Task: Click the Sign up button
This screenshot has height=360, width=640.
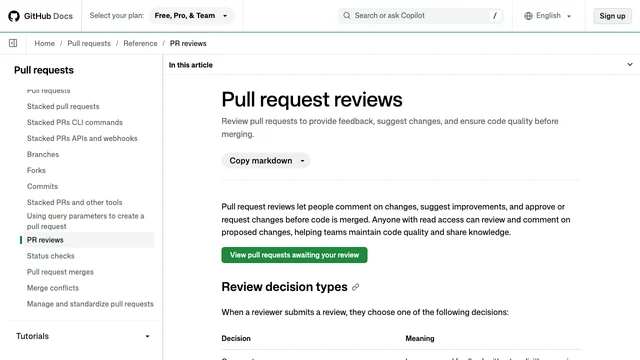Action: (612, 16)
